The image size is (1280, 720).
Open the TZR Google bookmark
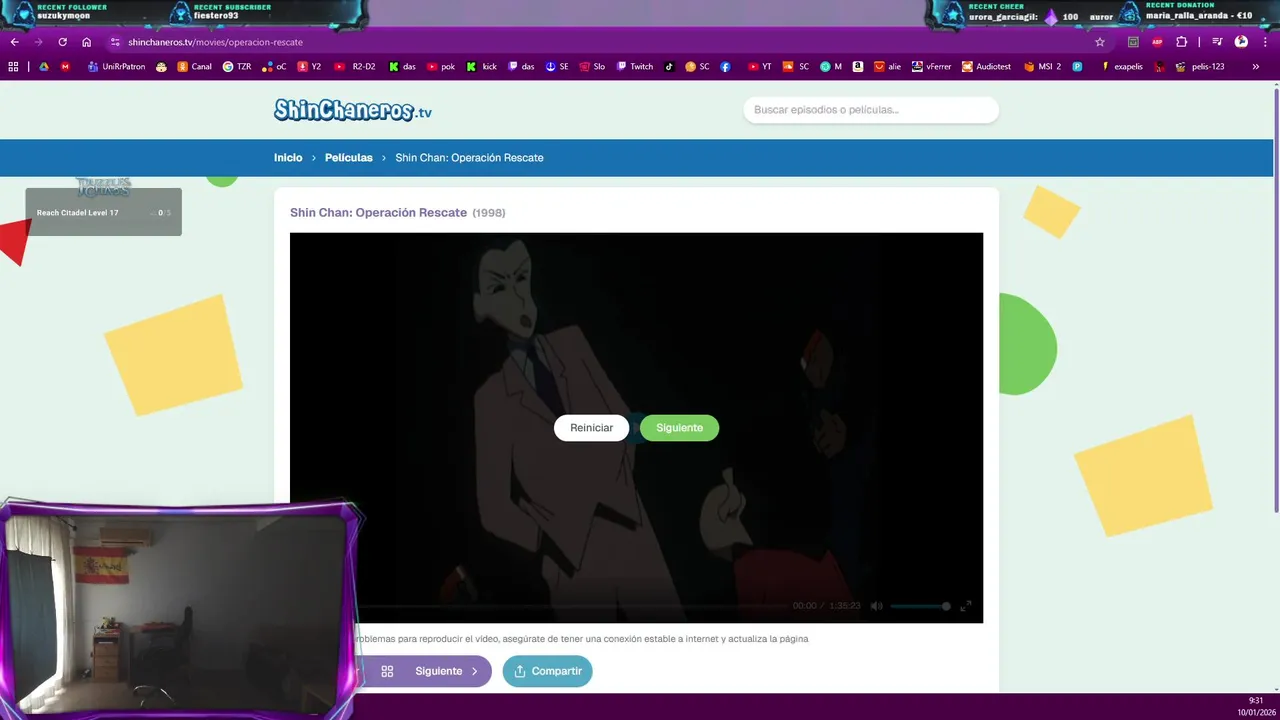pos(237,67)
